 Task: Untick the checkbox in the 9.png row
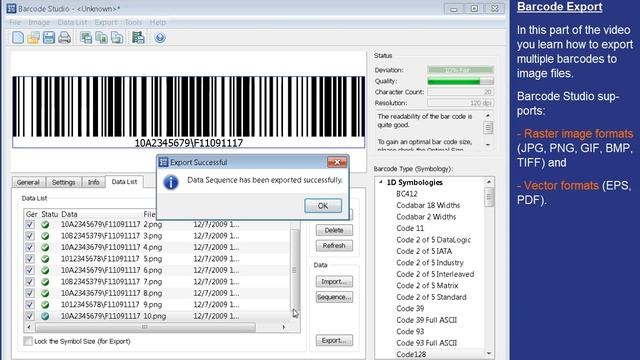pyautogui.click(x=30, y=304)
